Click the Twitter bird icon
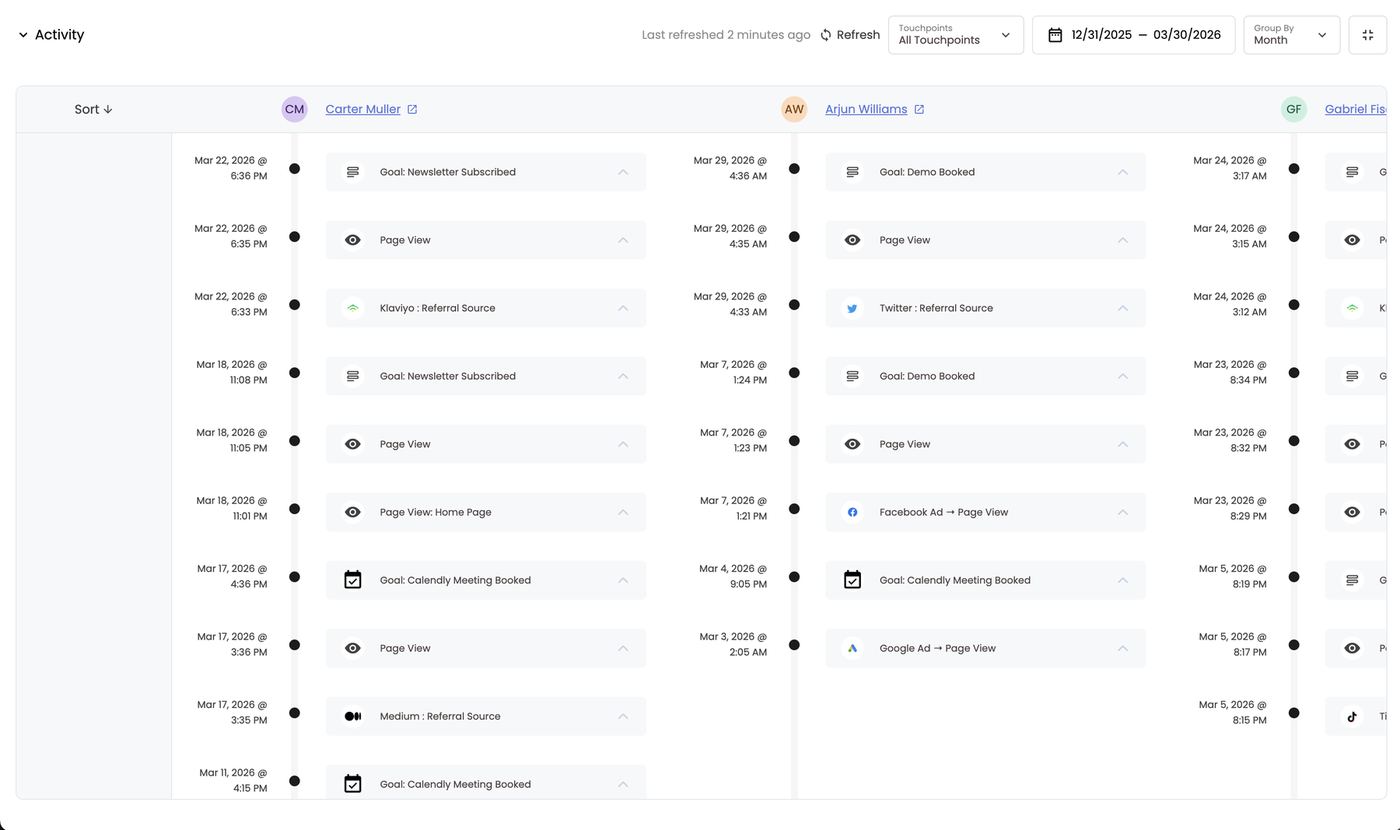 click(x=853, y=308)
